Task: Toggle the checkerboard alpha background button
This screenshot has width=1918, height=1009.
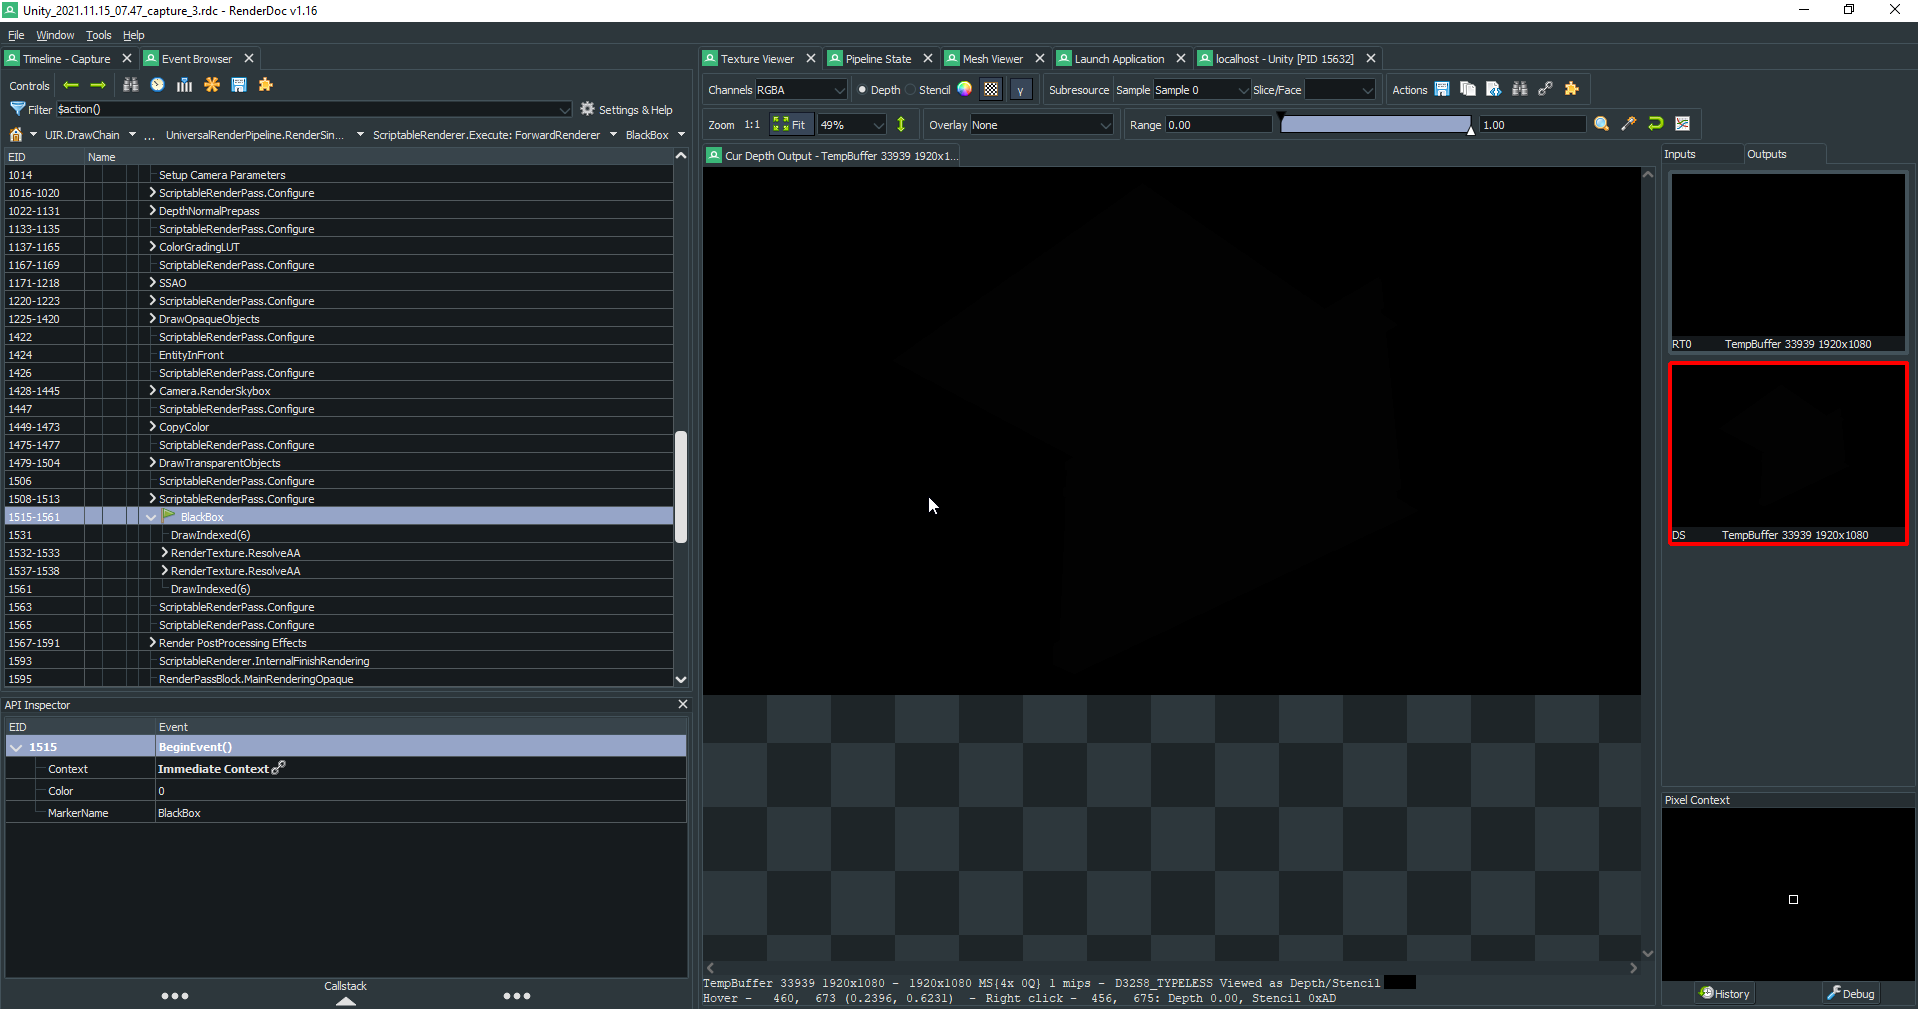Action: click(x=991, y=89)
